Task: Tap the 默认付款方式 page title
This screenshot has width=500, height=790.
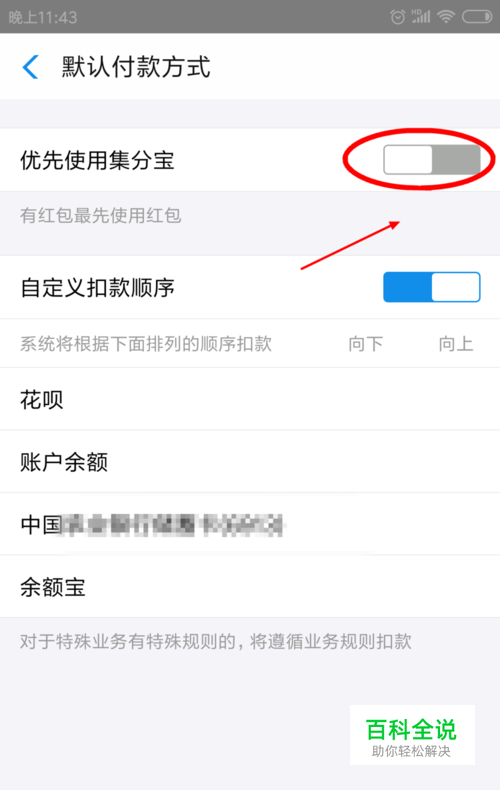Action: [x=136, y=67]
